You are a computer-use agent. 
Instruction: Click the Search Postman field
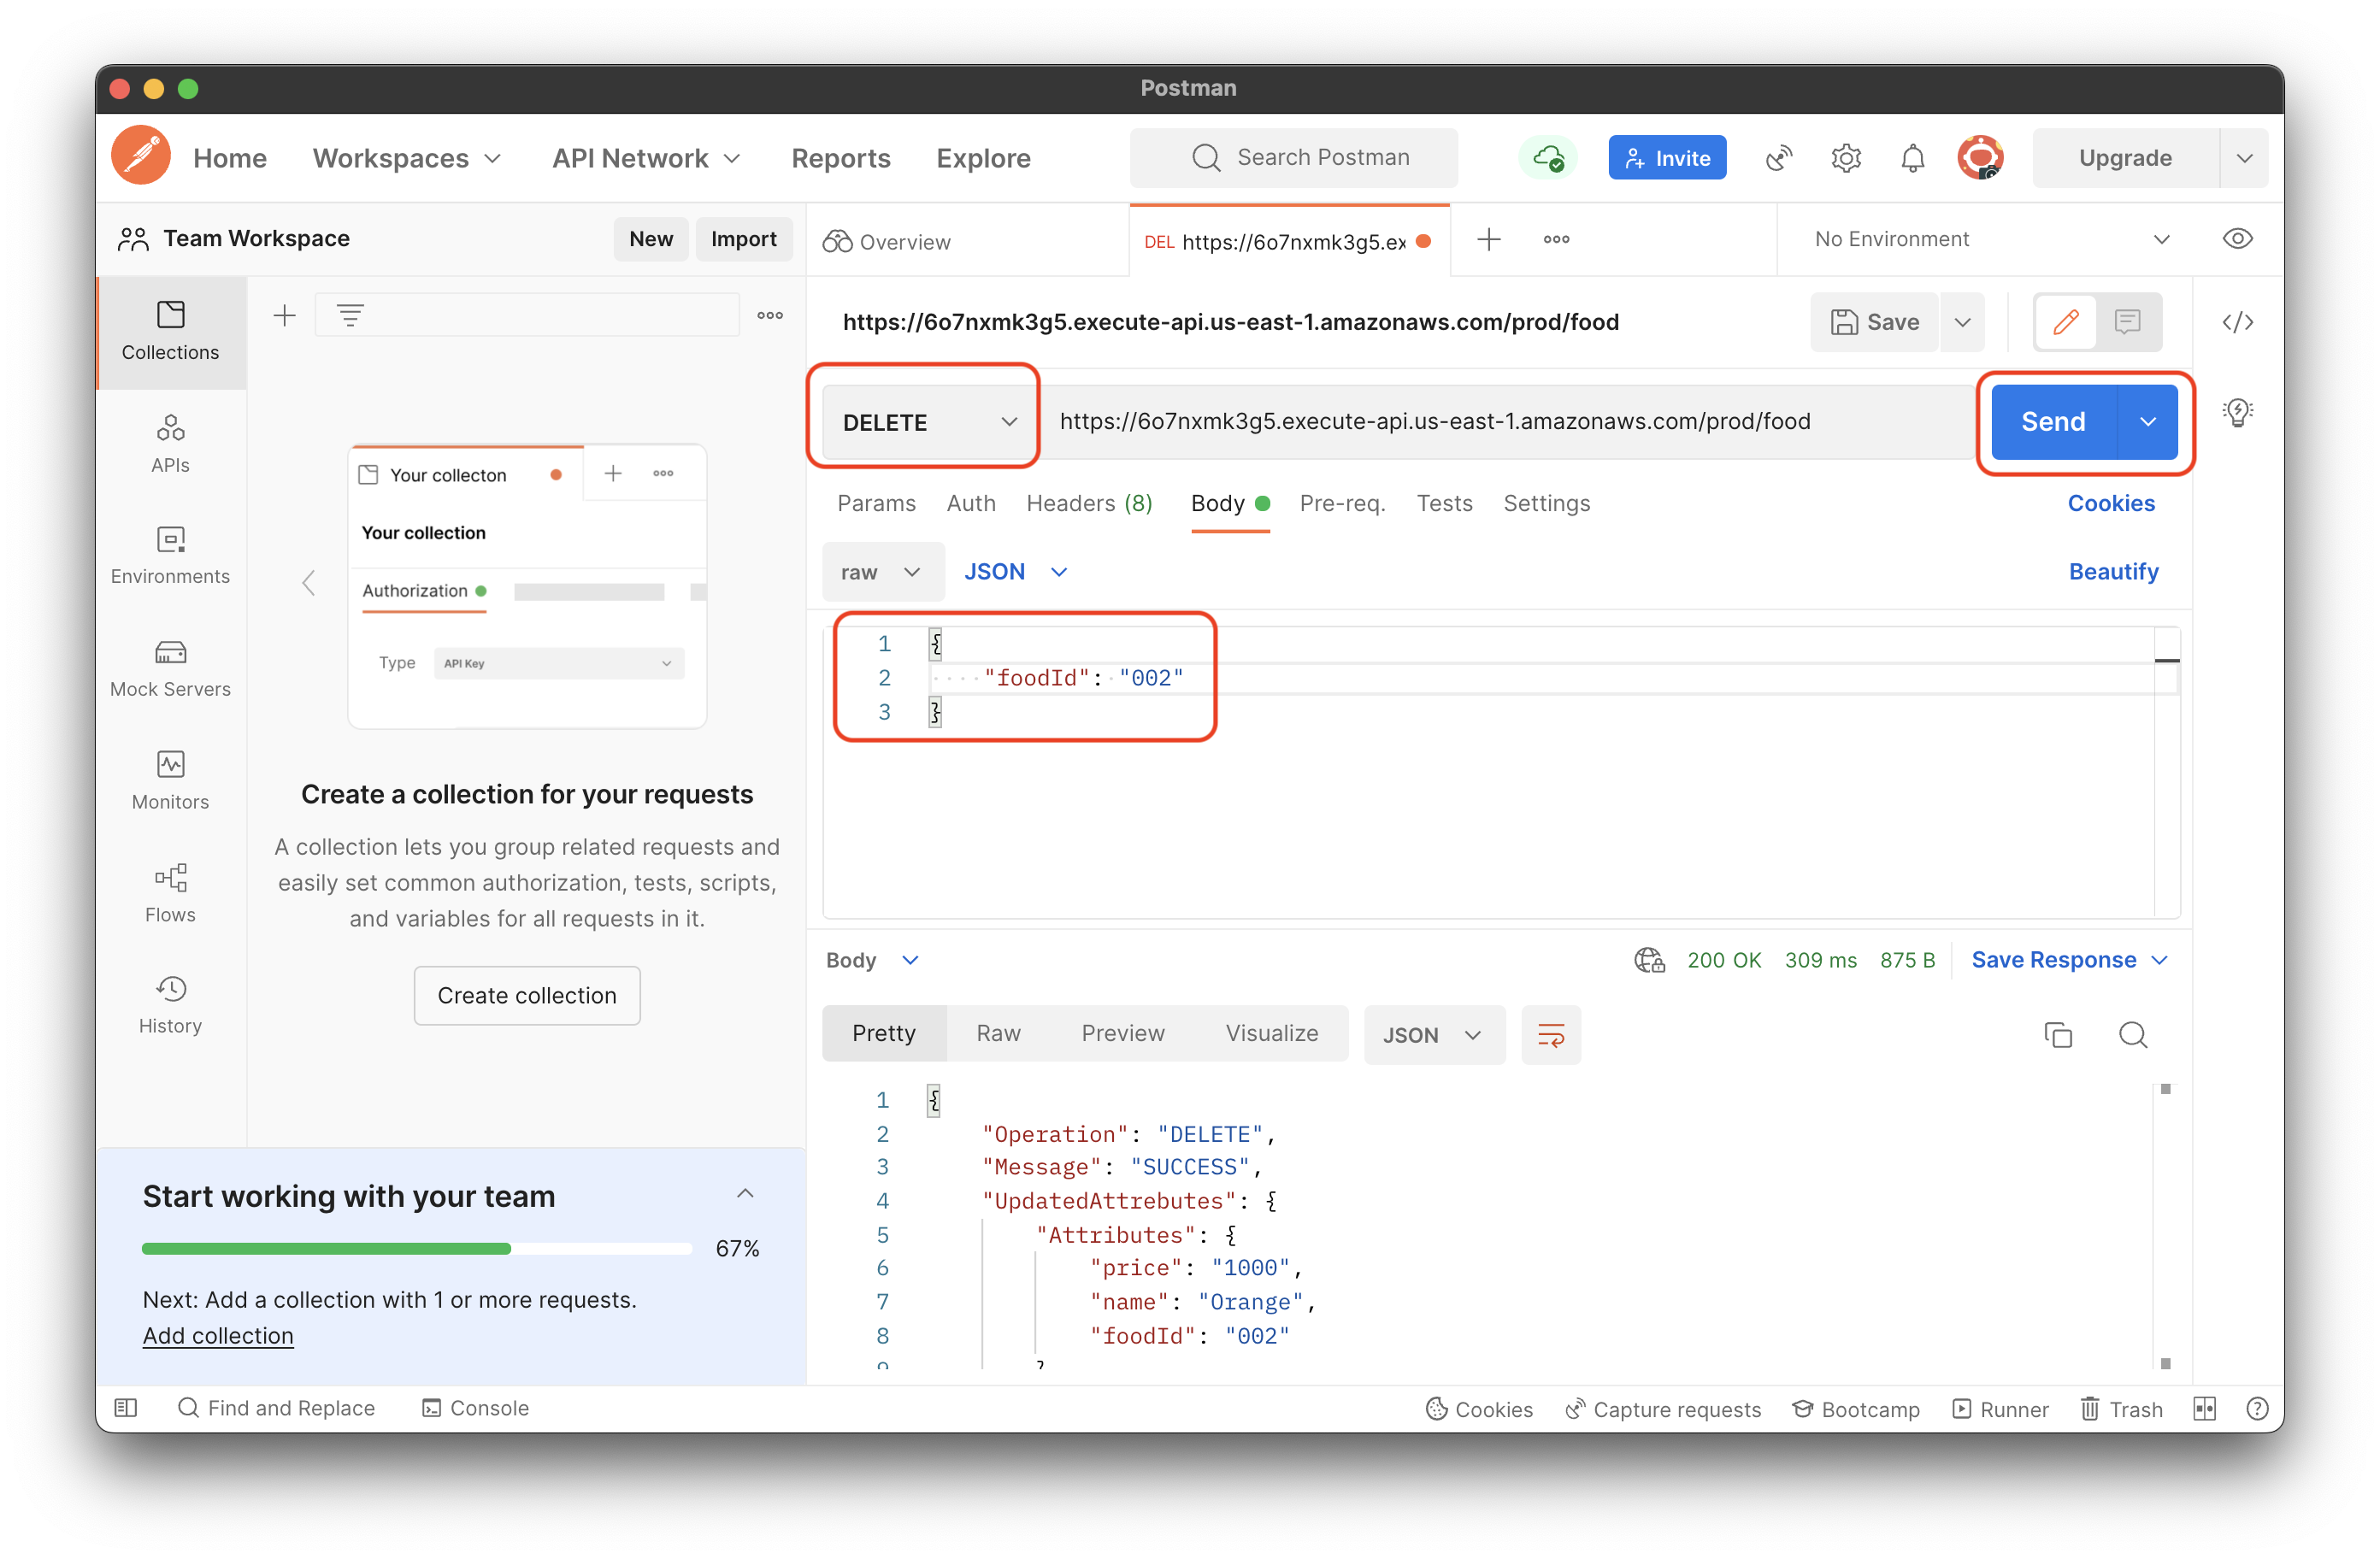1294,158
